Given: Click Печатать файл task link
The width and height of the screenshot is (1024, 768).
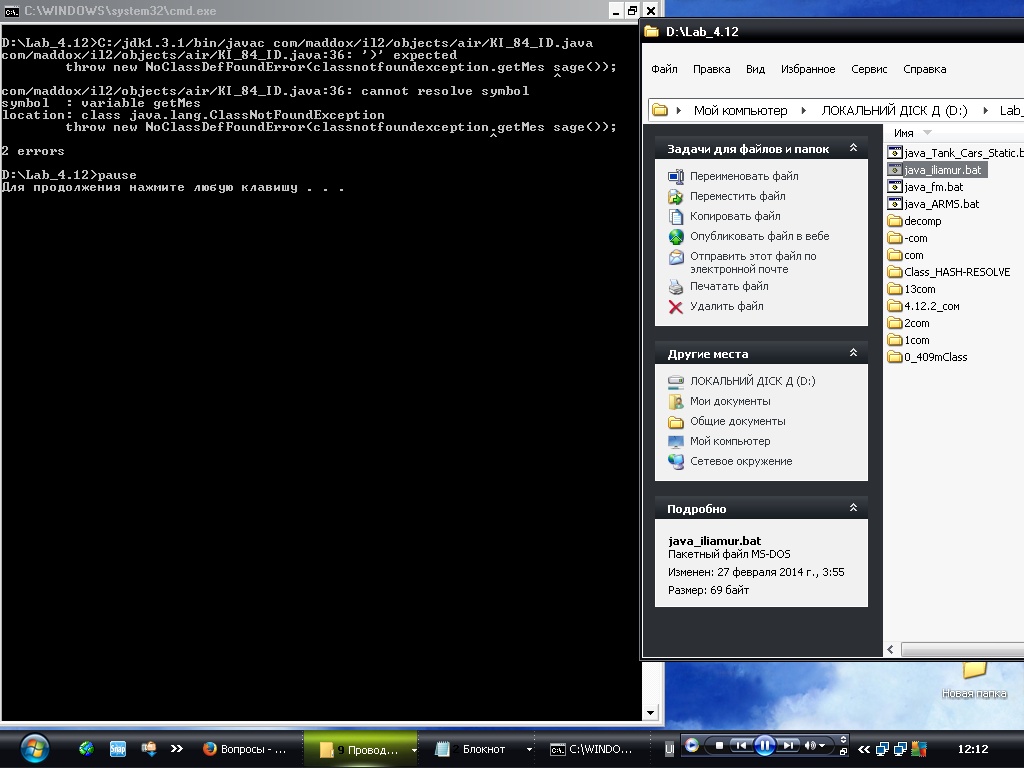Looking at the screenshot, I should coord(729,286).
